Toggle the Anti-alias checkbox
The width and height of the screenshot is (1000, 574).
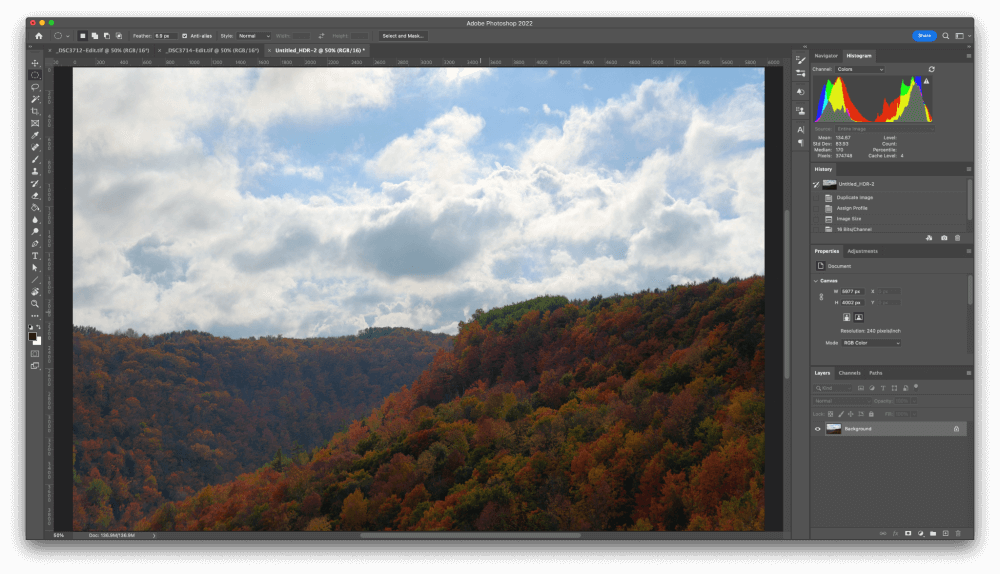[x=185, y=36]
